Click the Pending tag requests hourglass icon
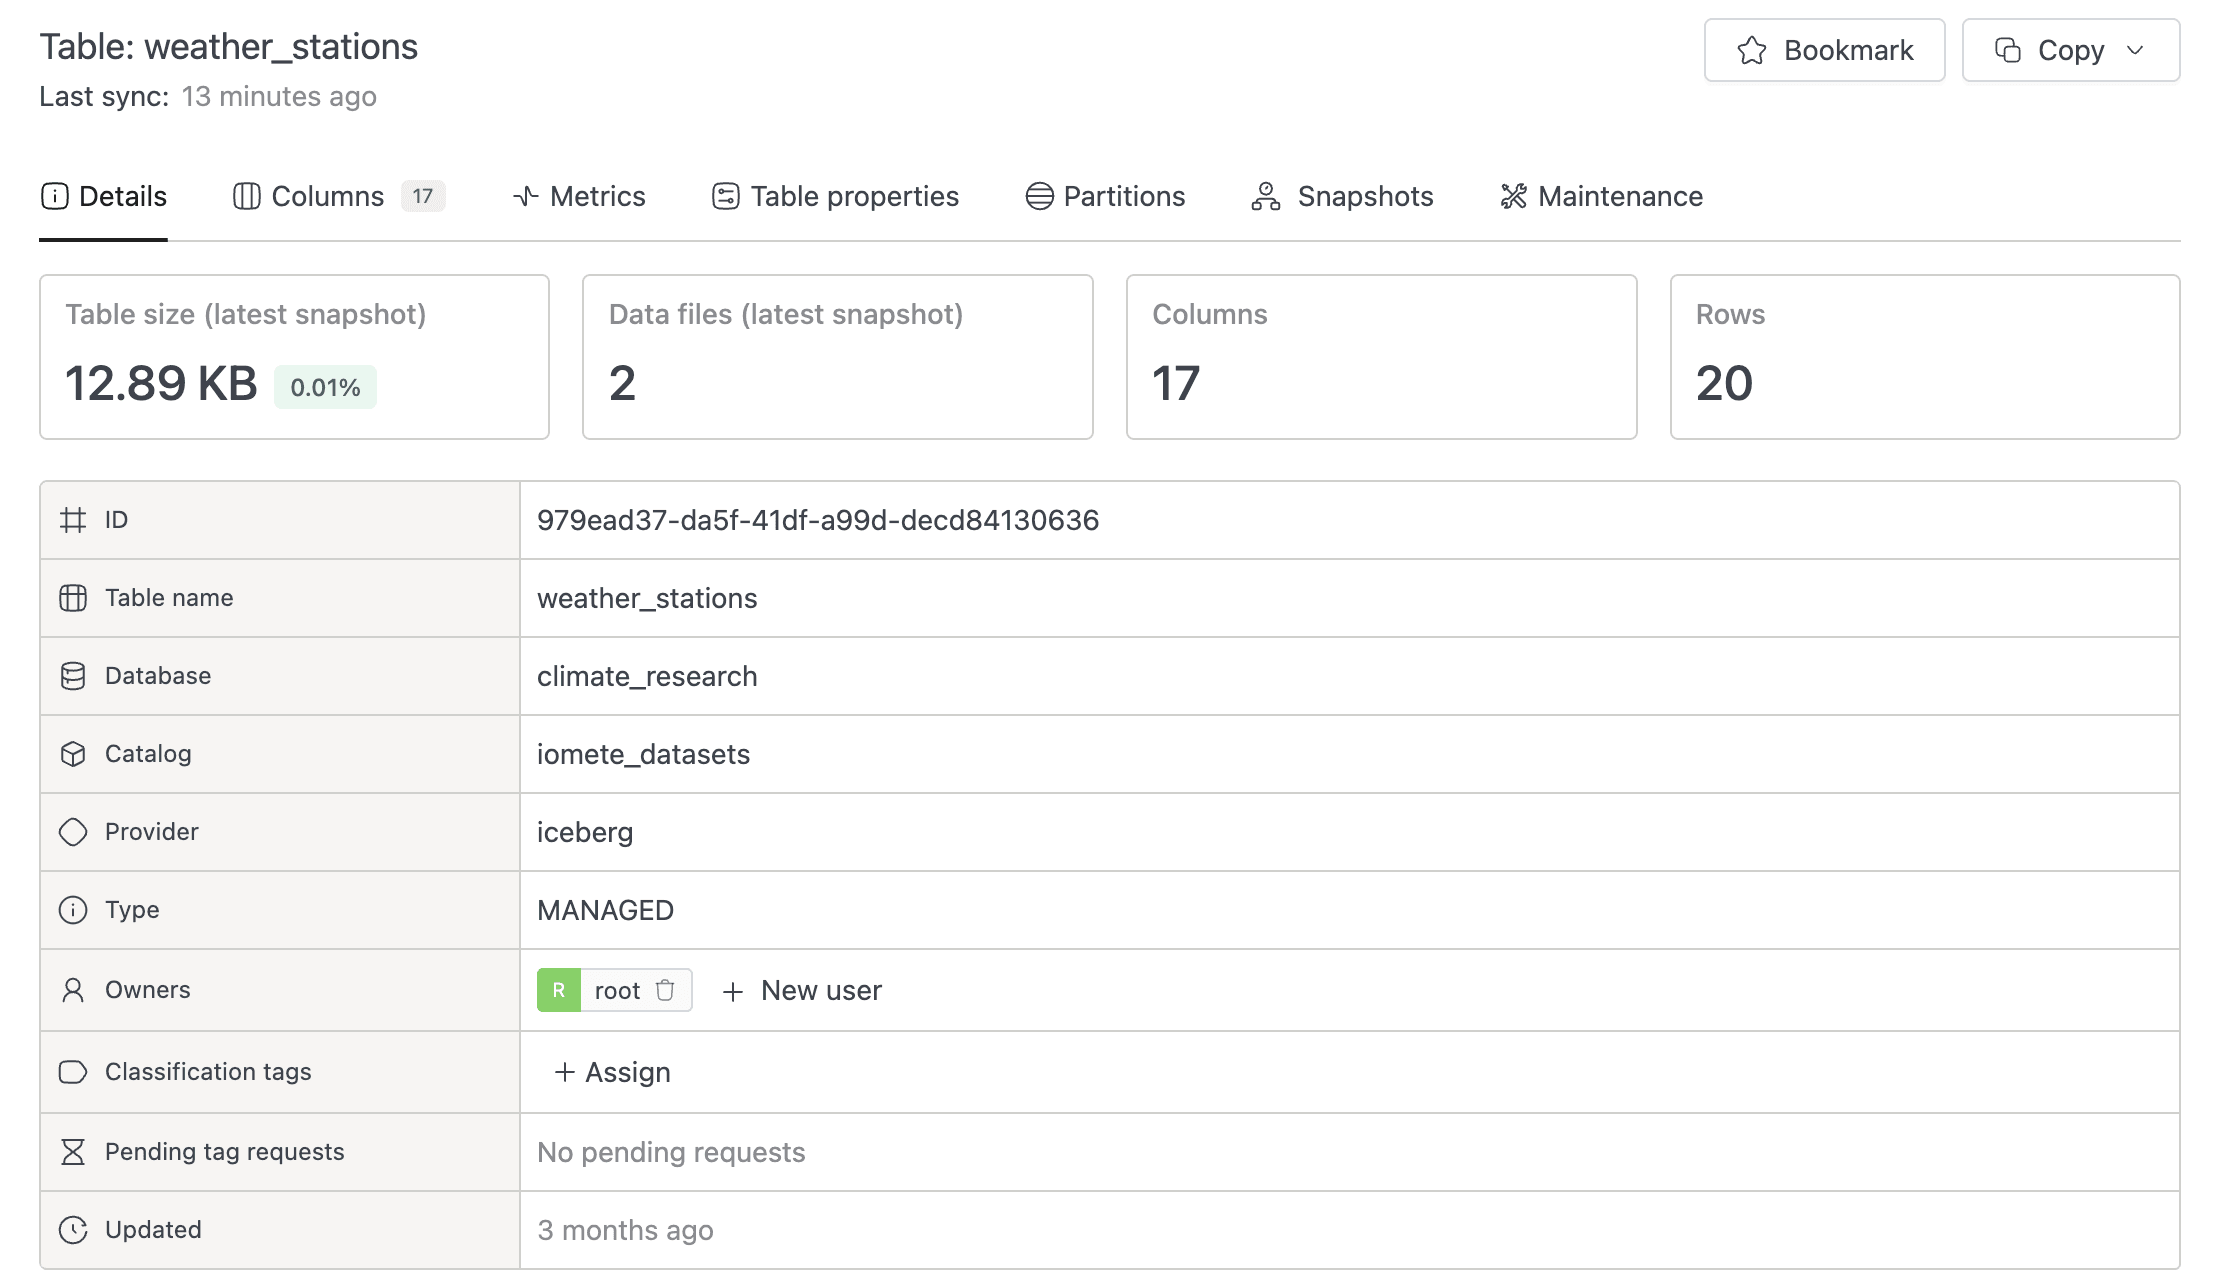This screenshot has height=1288, width=2220. (73, 1152)
